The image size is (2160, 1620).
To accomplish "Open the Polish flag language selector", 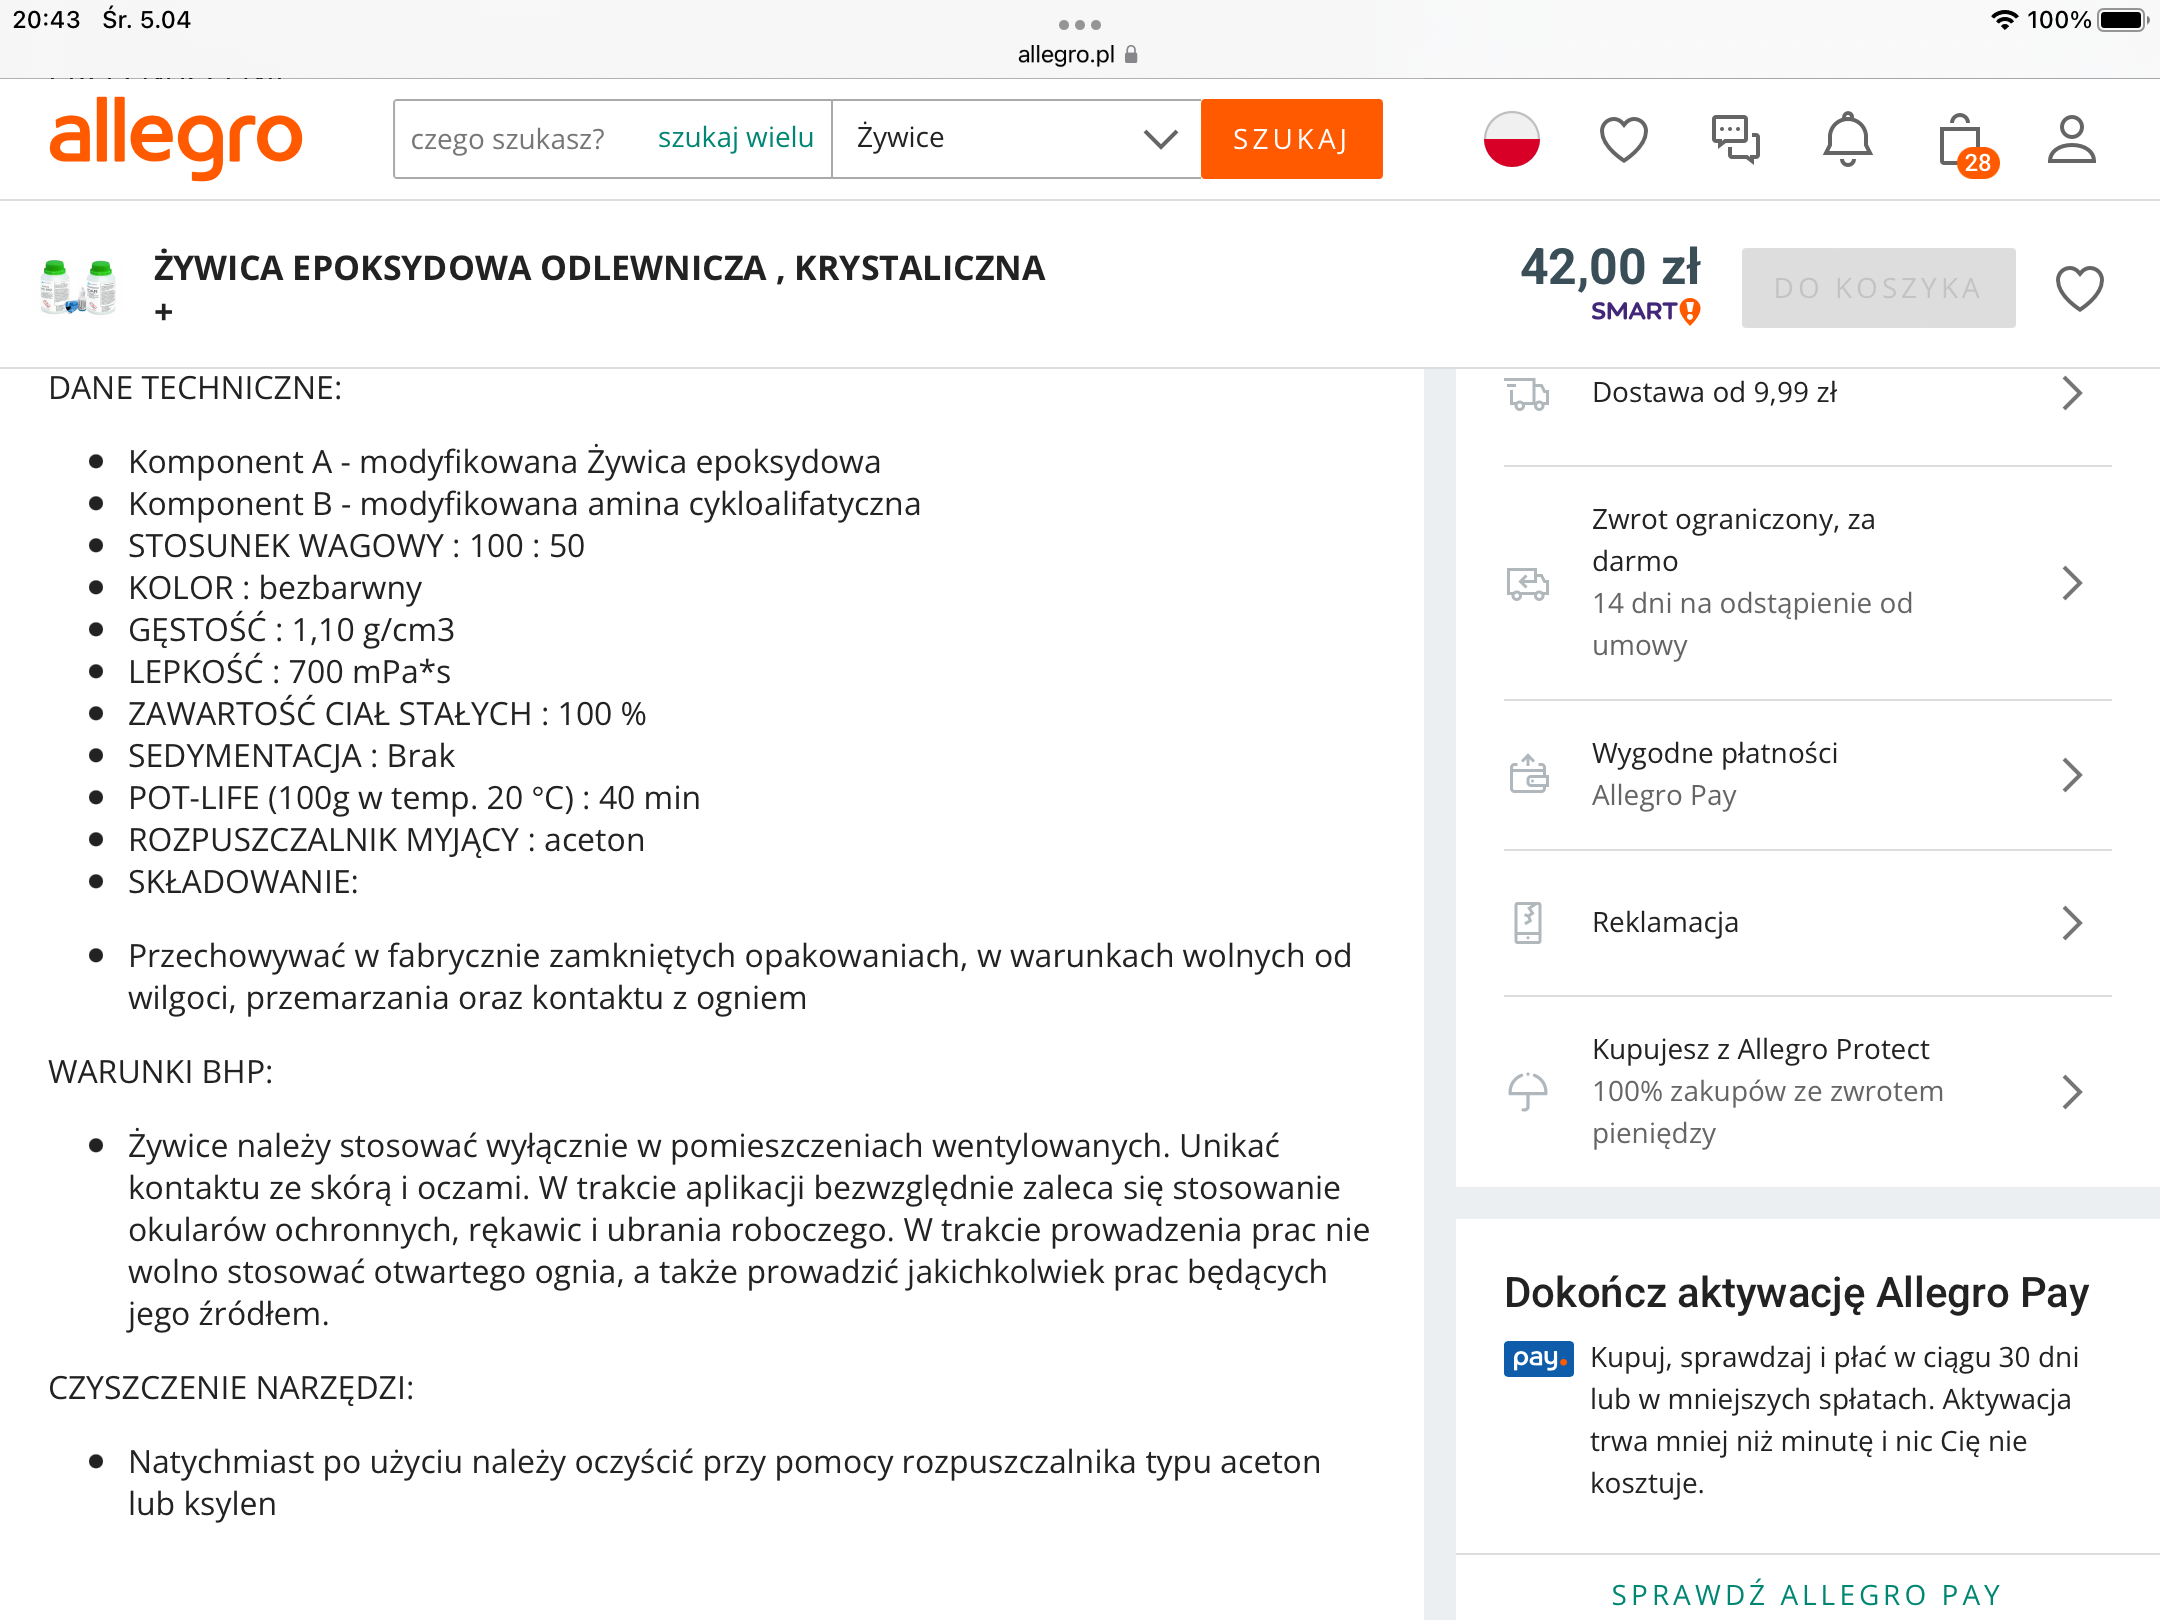I will click(1511, 139).
